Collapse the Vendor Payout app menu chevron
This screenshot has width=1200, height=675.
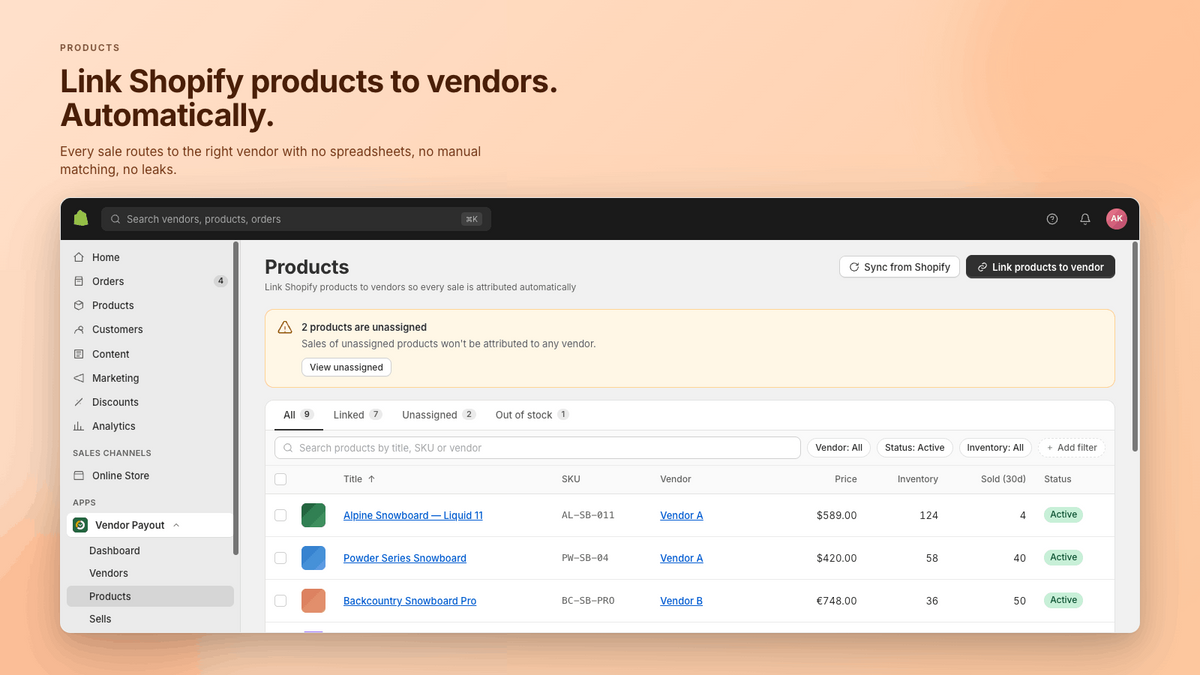(x=176, y=525)
